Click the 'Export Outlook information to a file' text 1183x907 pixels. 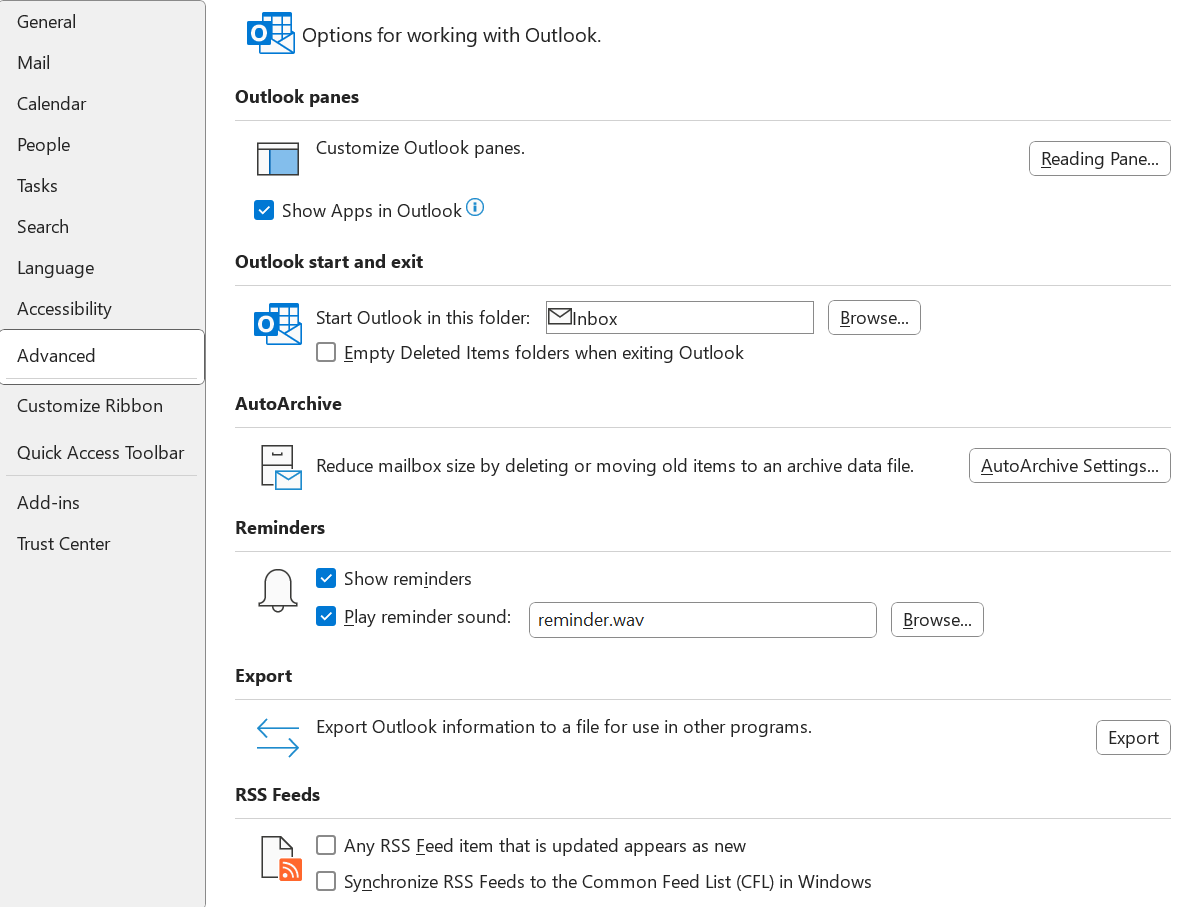pyautogui.click(x=564, y=727)
